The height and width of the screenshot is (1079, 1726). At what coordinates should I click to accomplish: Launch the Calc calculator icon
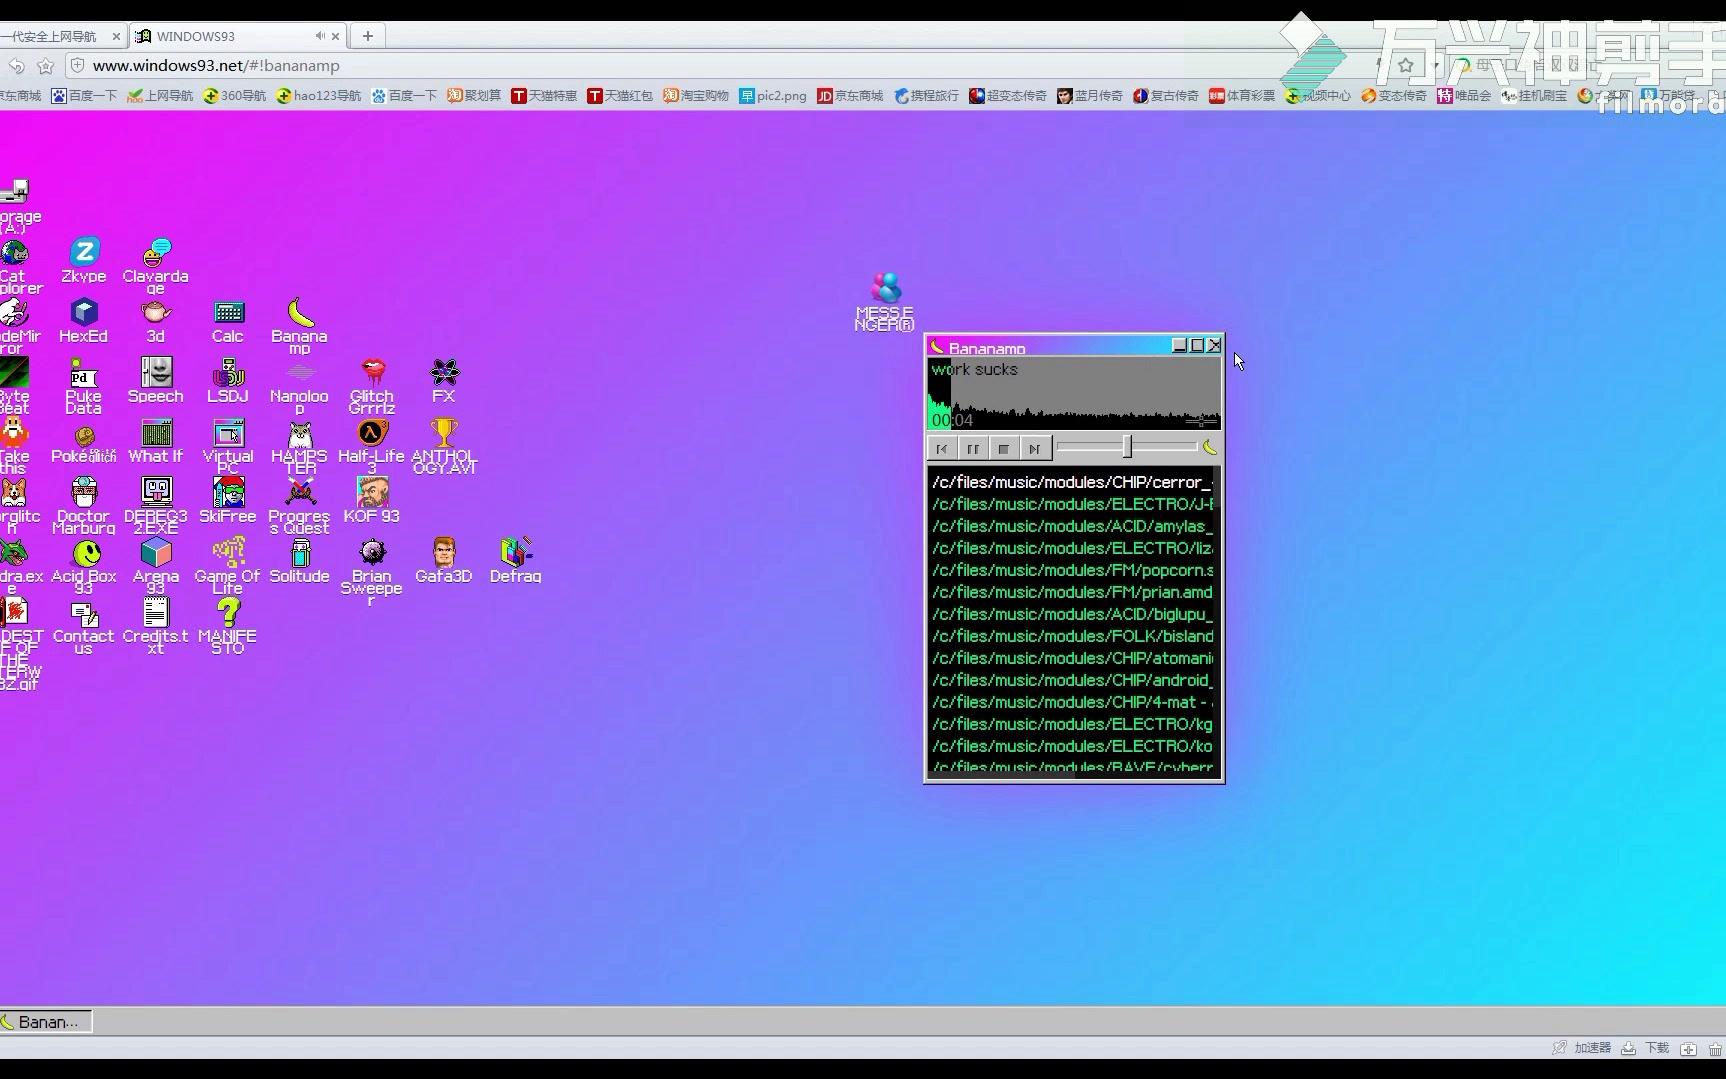pos(228,320)
